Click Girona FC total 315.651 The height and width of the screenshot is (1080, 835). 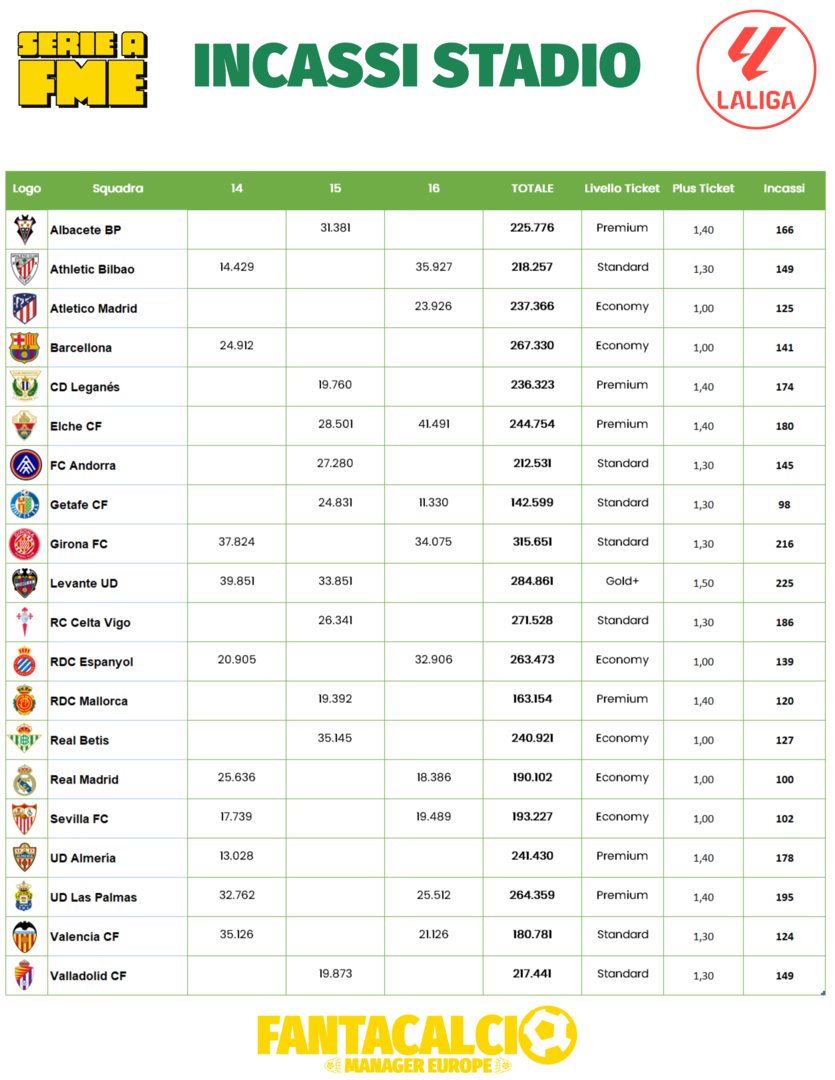pos(532,542)
